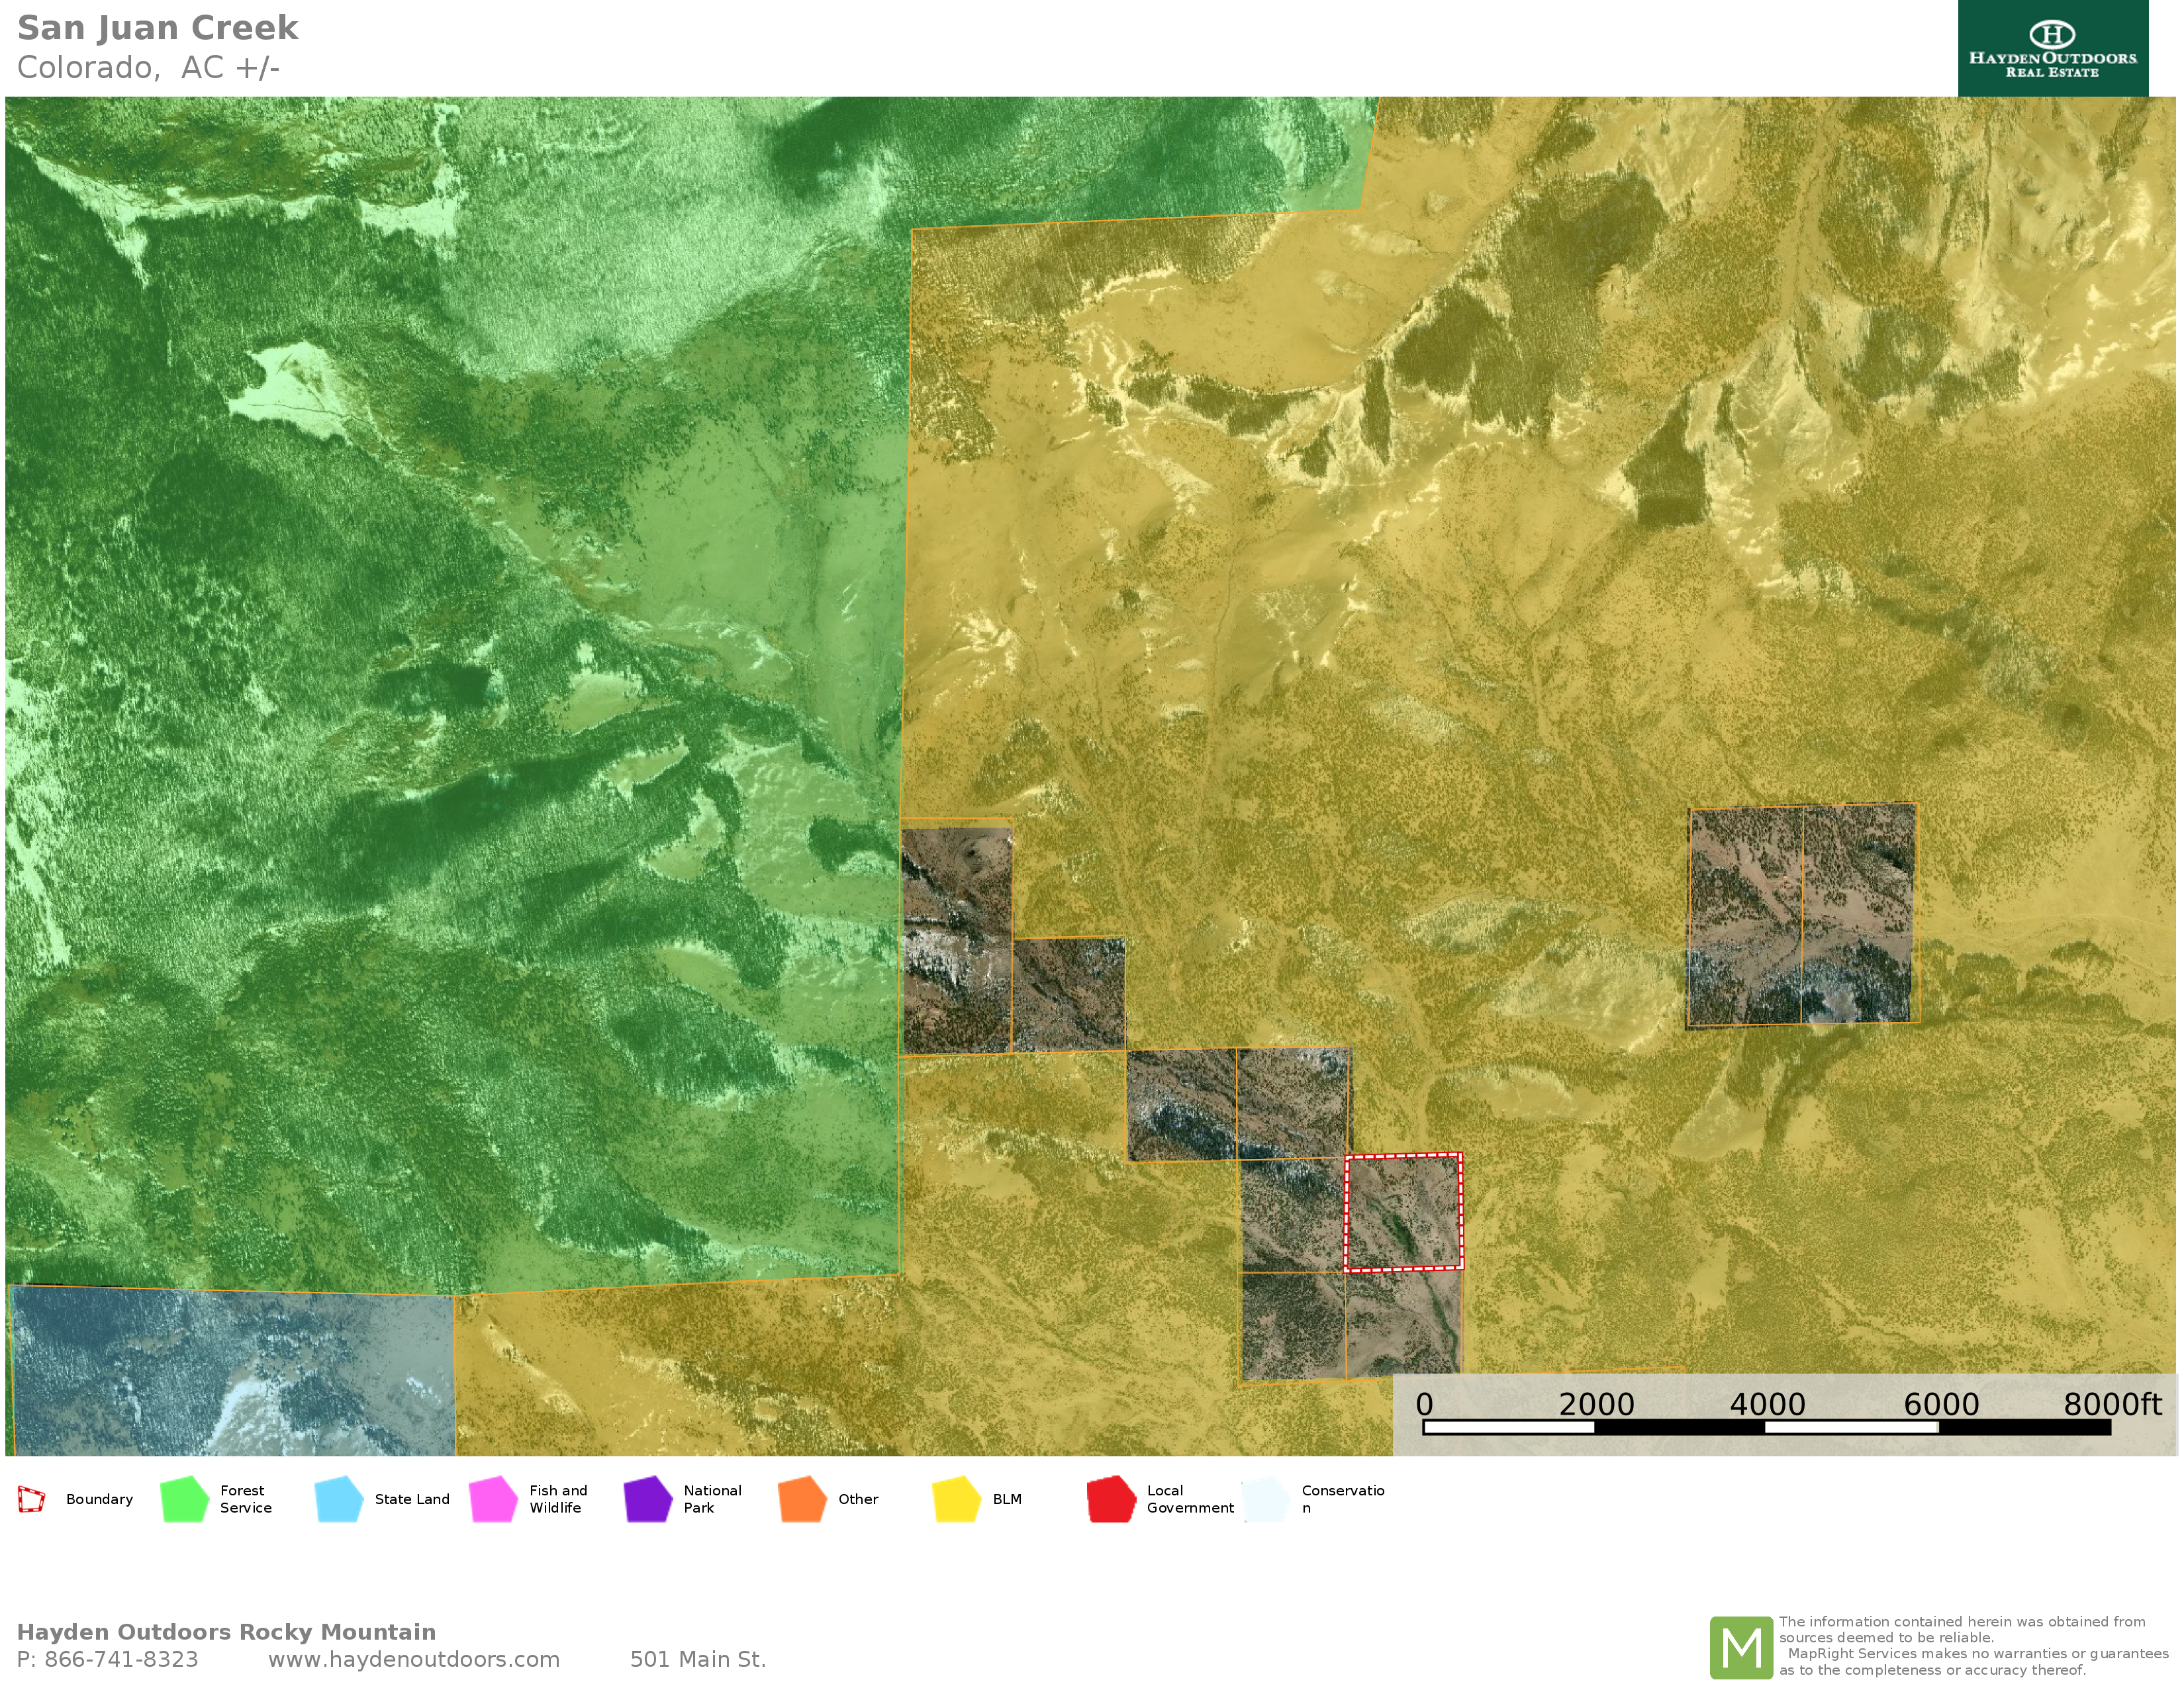This screenshot has height=1688, width=2184.
Task: Click the pink Fish and Wildlife swatch
Action: pos(494,1499)
